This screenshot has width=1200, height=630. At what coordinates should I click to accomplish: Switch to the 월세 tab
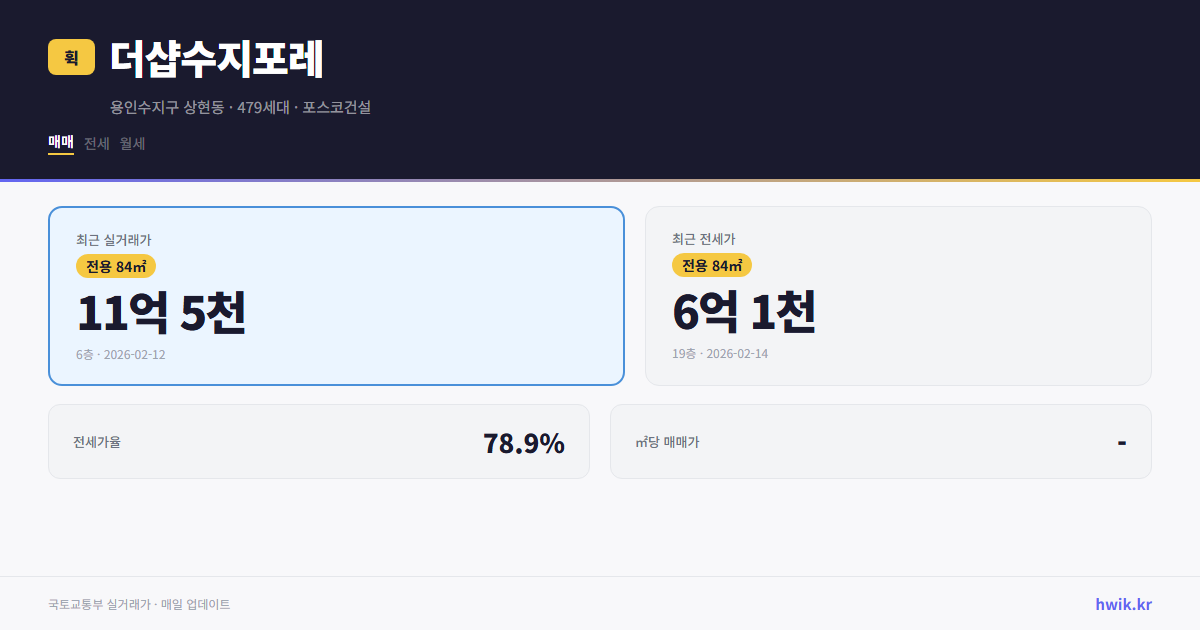click(131, 143)
